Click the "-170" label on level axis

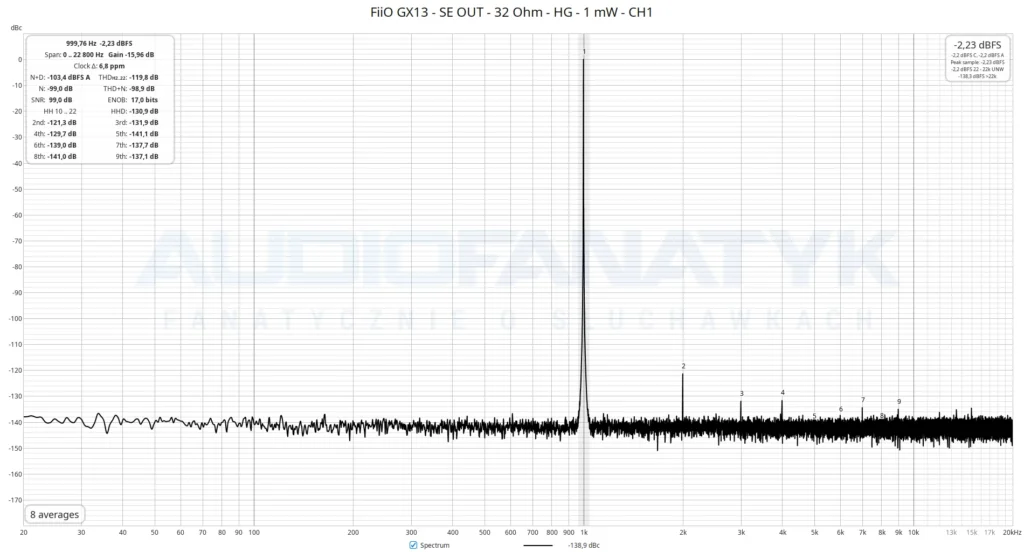(x=15, y=500)
